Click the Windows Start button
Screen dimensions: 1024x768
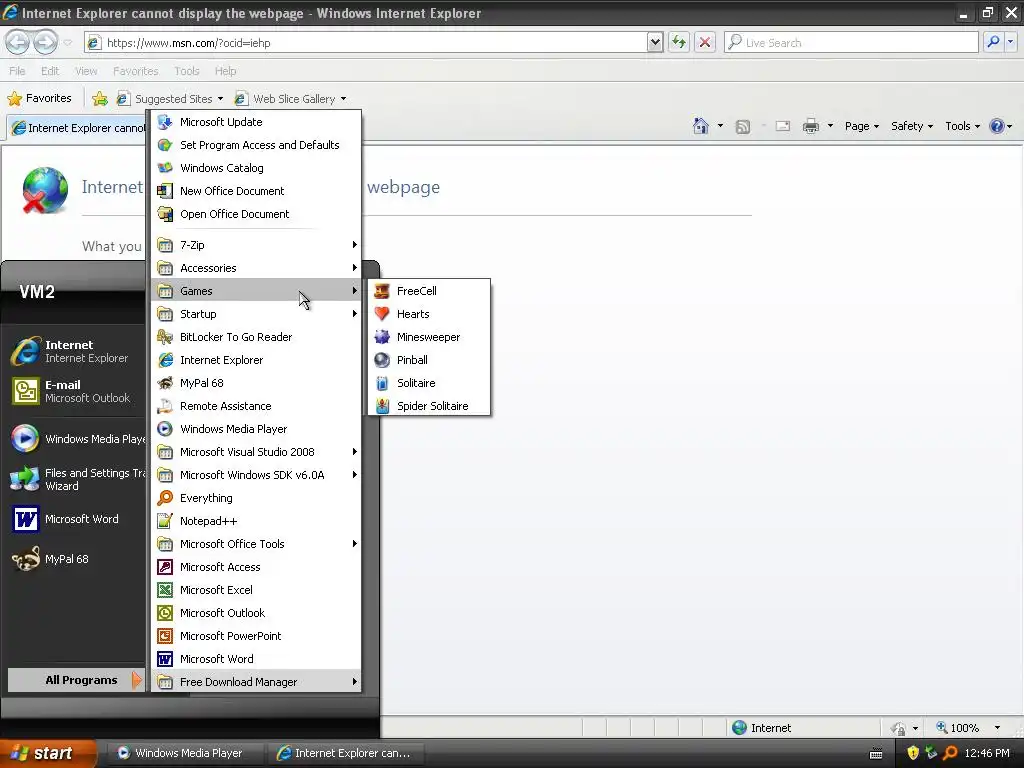coord(48,753)
